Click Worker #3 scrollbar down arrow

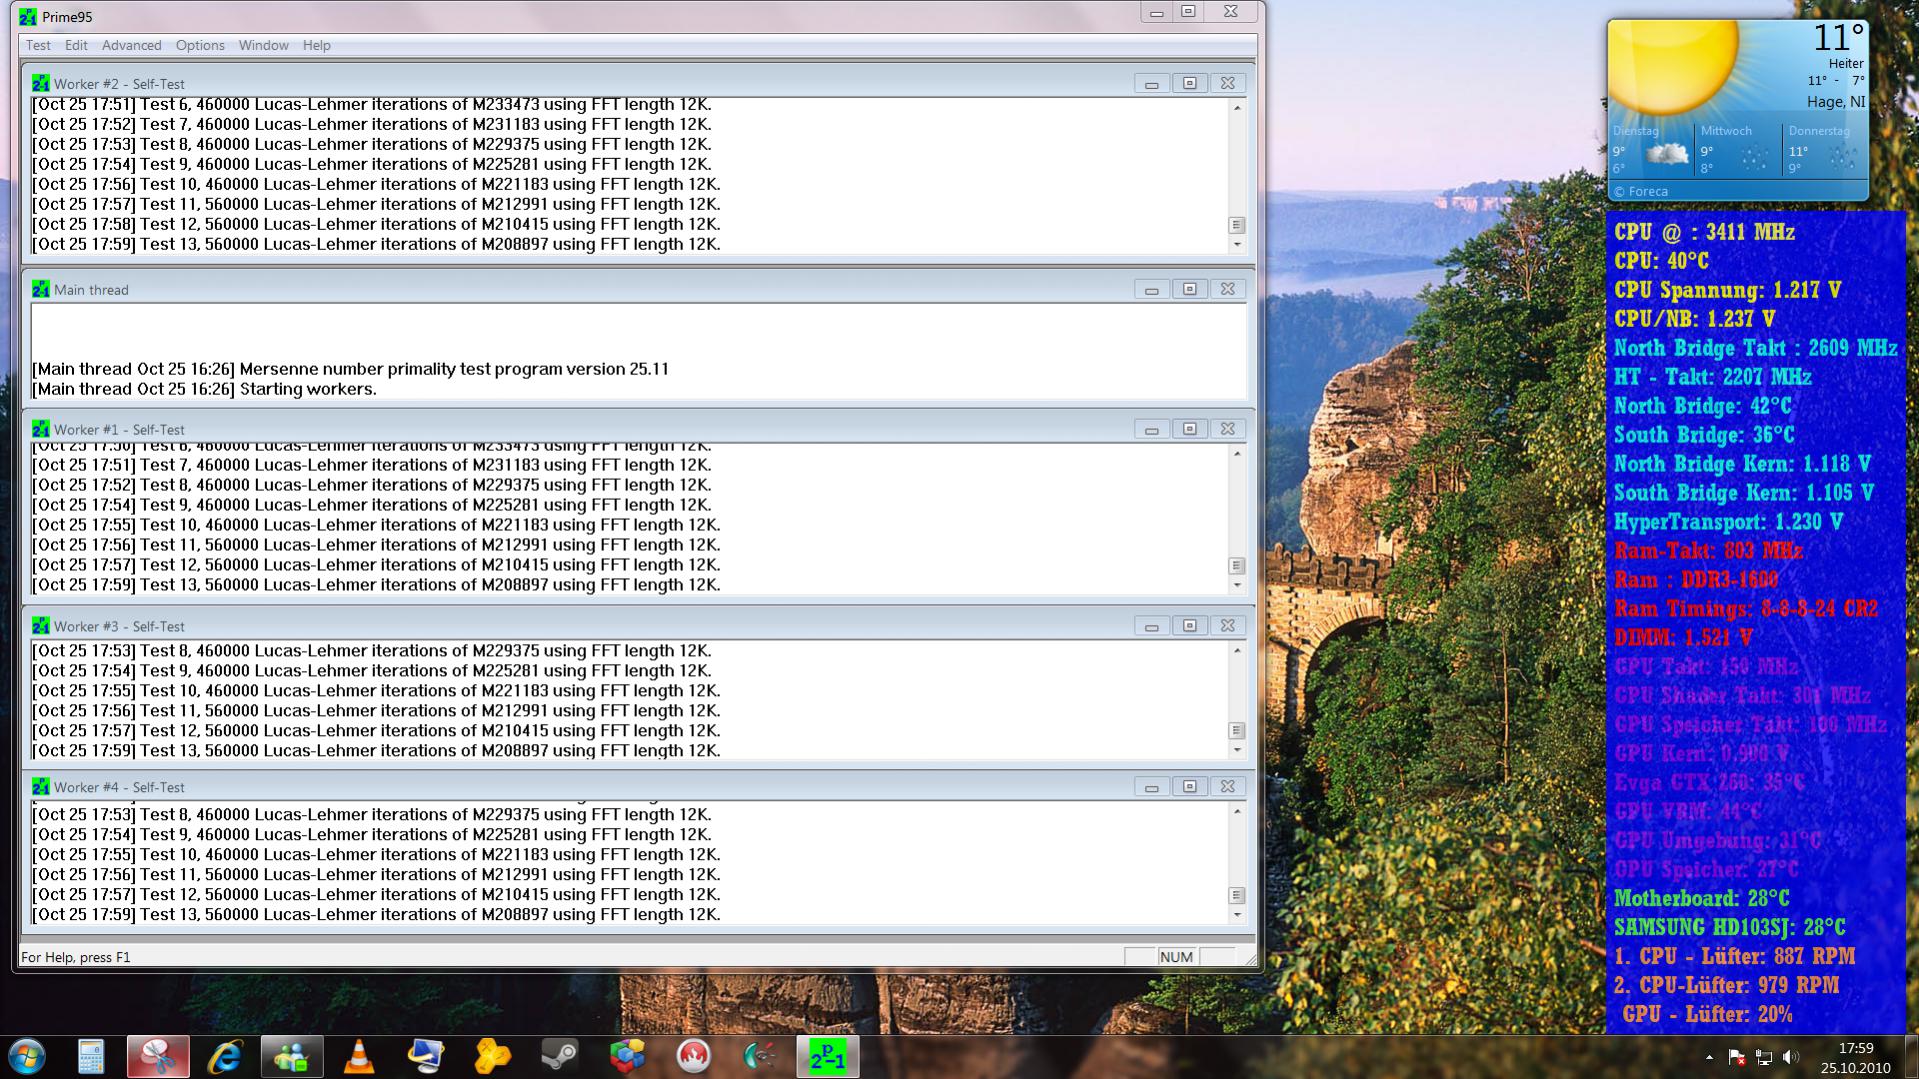tap(1237, 750)
